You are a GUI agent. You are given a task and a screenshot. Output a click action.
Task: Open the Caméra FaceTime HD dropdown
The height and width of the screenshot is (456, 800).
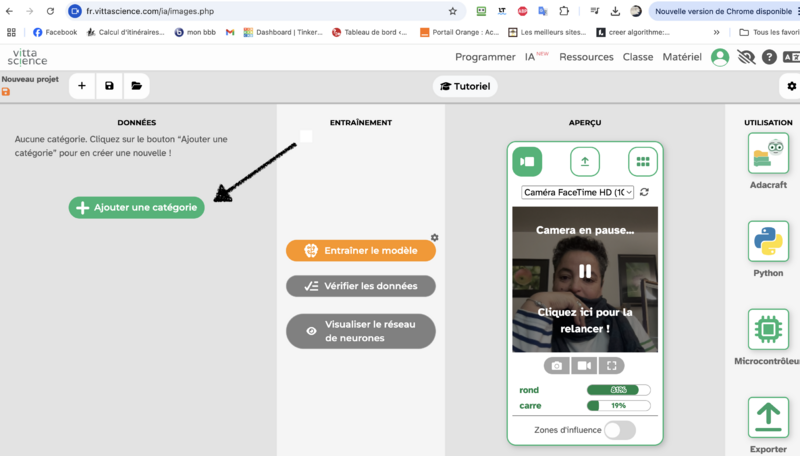577,192
